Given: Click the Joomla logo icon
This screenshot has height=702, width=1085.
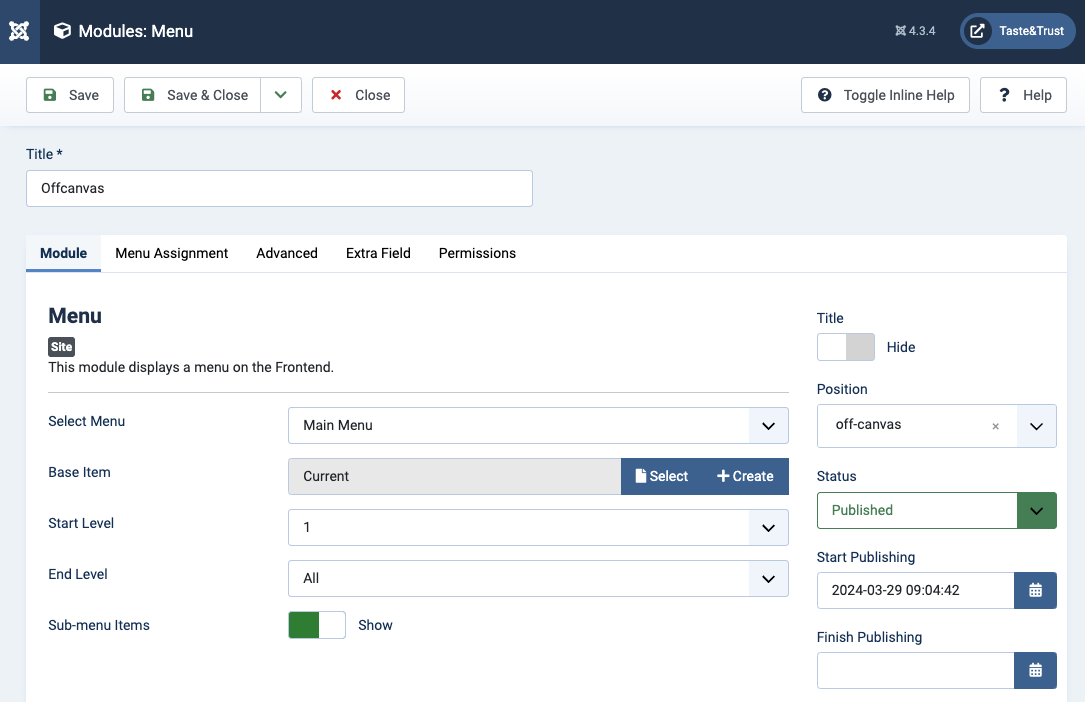Looking at the screenshot, I should [x=19, y=31].
